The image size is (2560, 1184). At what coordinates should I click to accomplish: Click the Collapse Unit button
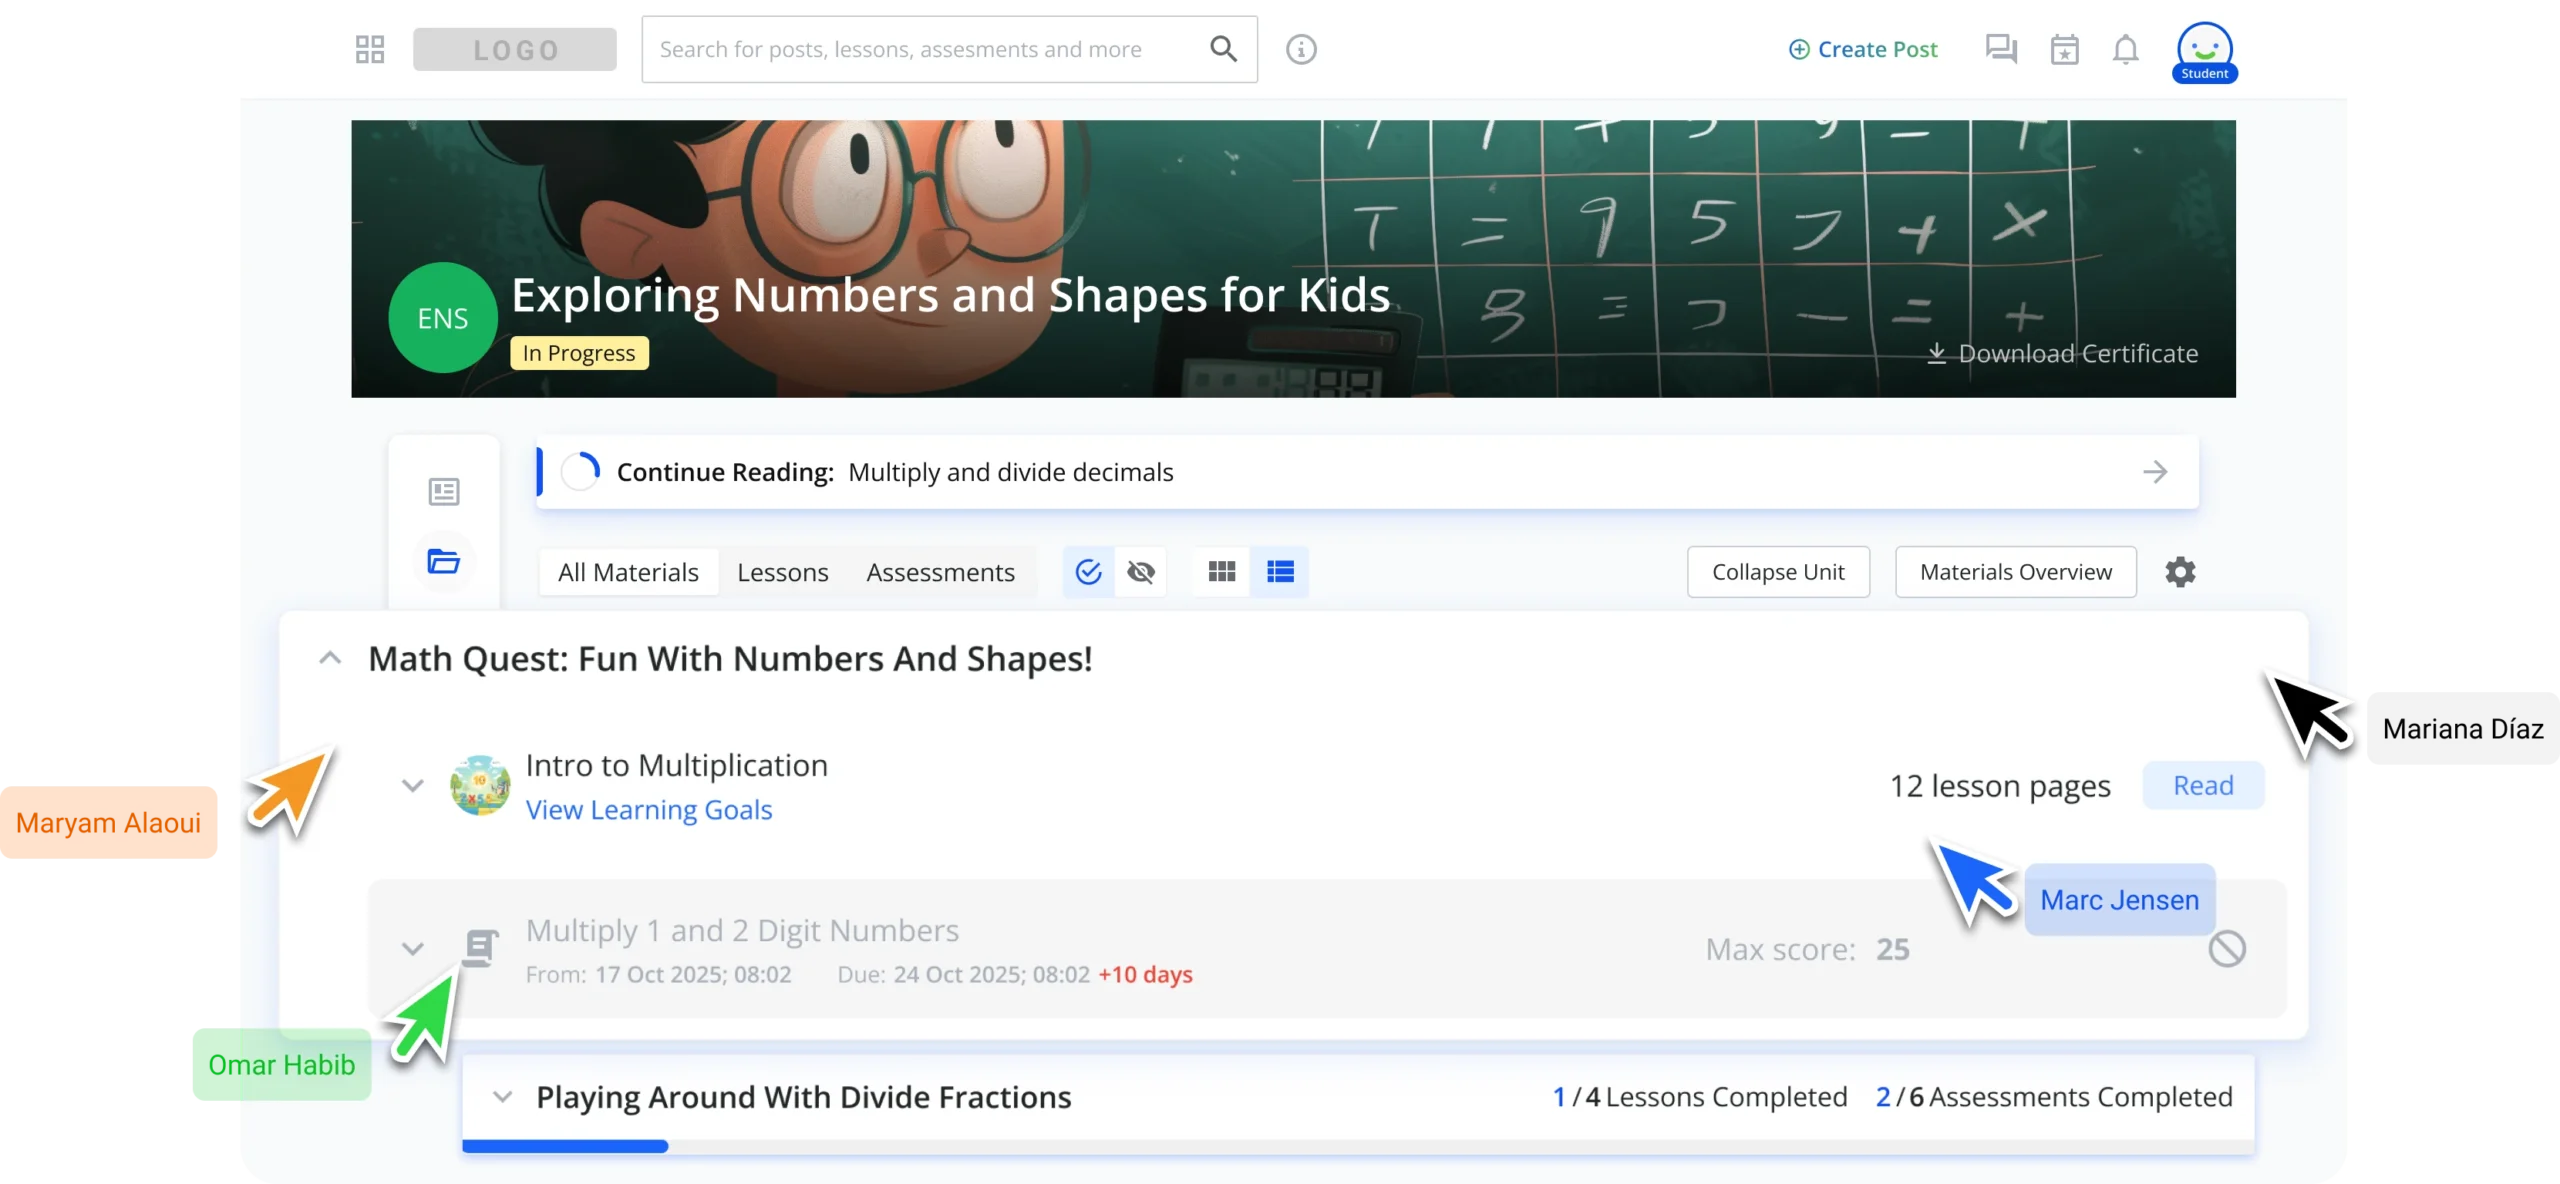coord(1777,572)
